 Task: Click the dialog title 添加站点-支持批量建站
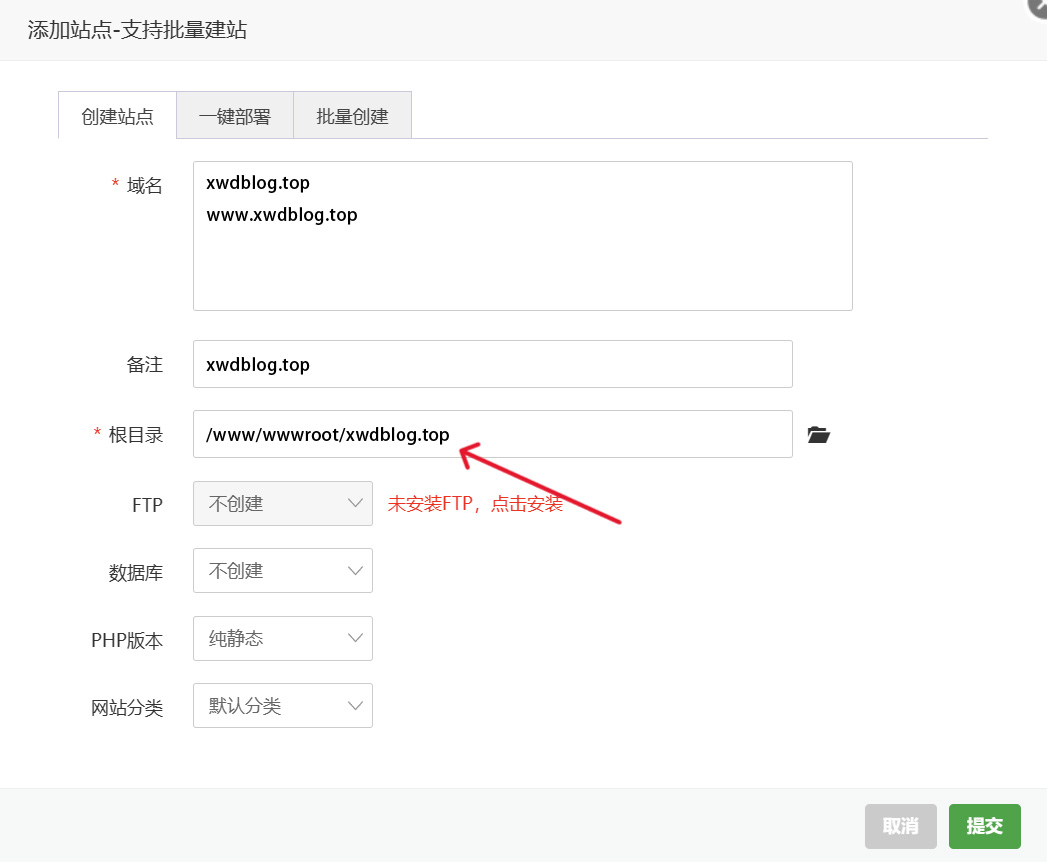(x=137, y=30)
